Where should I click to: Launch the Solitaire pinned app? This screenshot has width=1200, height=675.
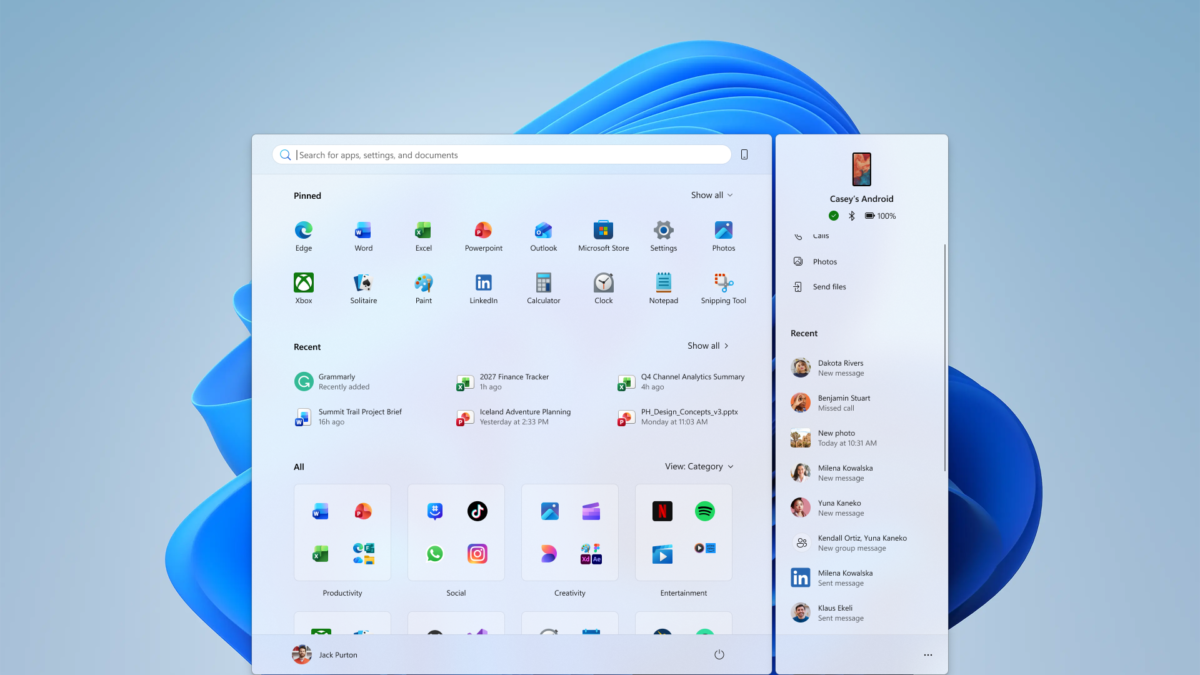pyautogui.click(x=363, y=289)
